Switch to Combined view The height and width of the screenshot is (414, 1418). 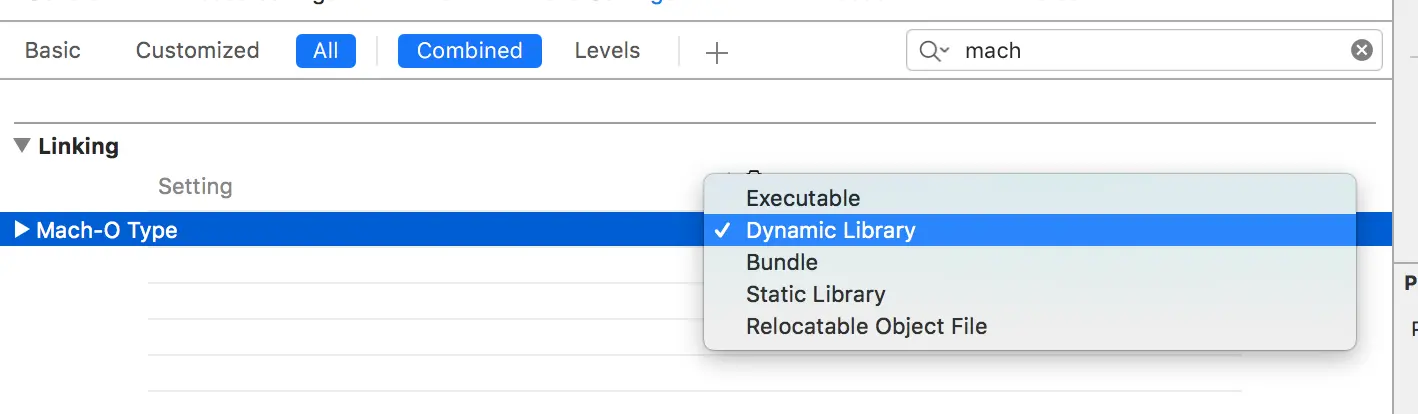[469, 51]
